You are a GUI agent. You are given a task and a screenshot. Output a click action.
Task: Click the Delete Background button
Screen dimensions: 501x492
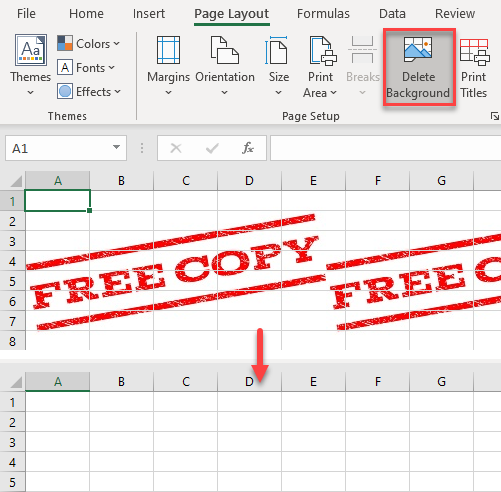(x=419, y=68)
